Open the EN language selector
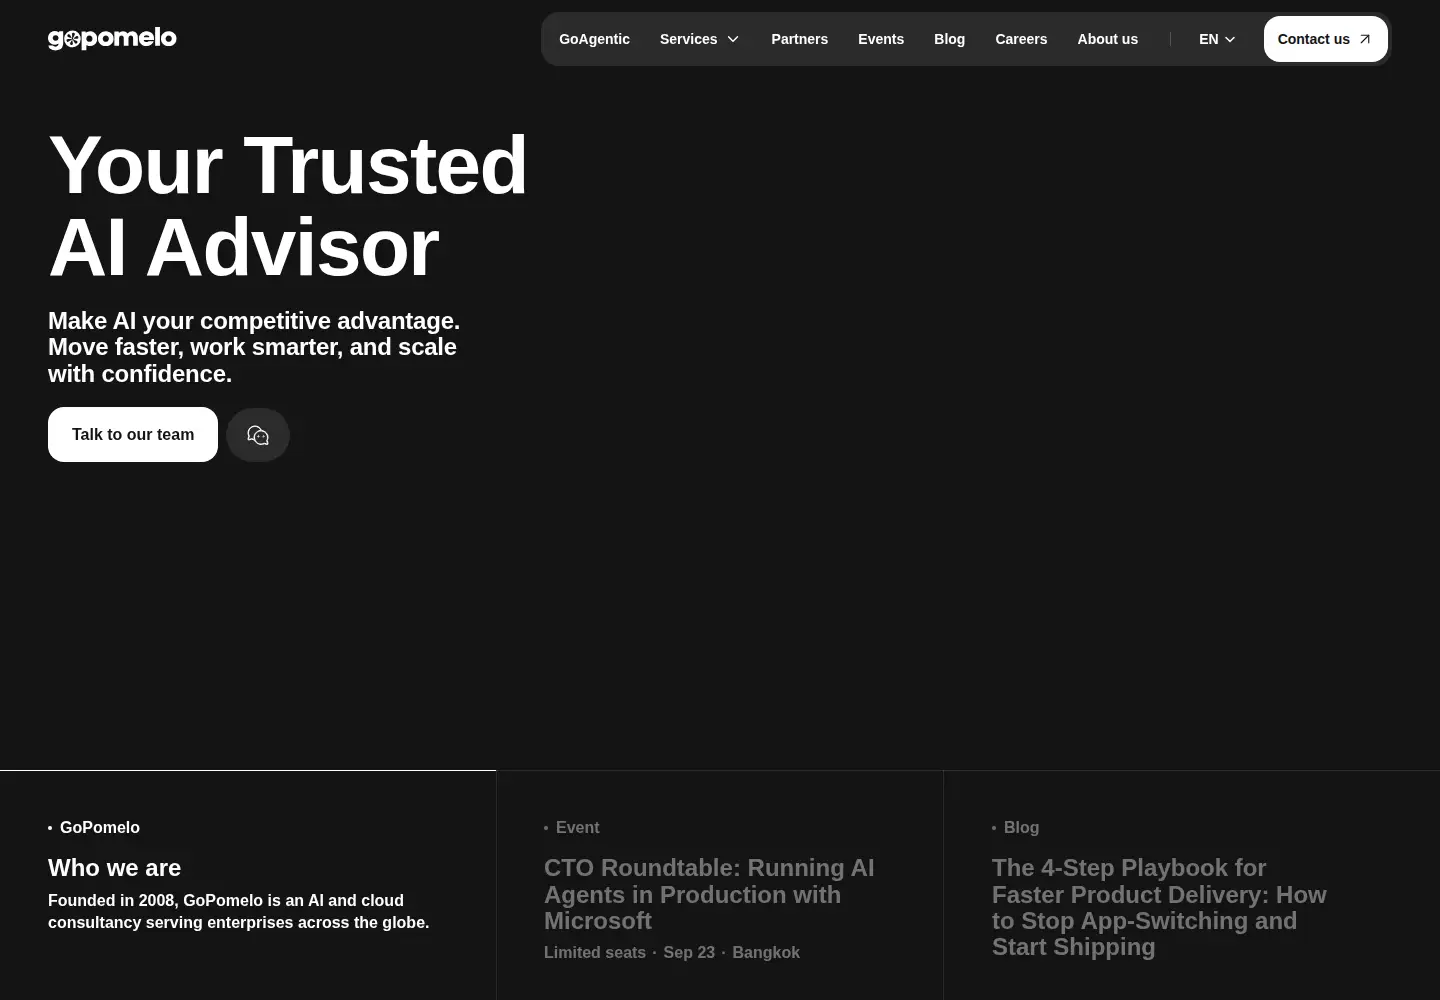1440x1000 pixels. pos(1217,39)
